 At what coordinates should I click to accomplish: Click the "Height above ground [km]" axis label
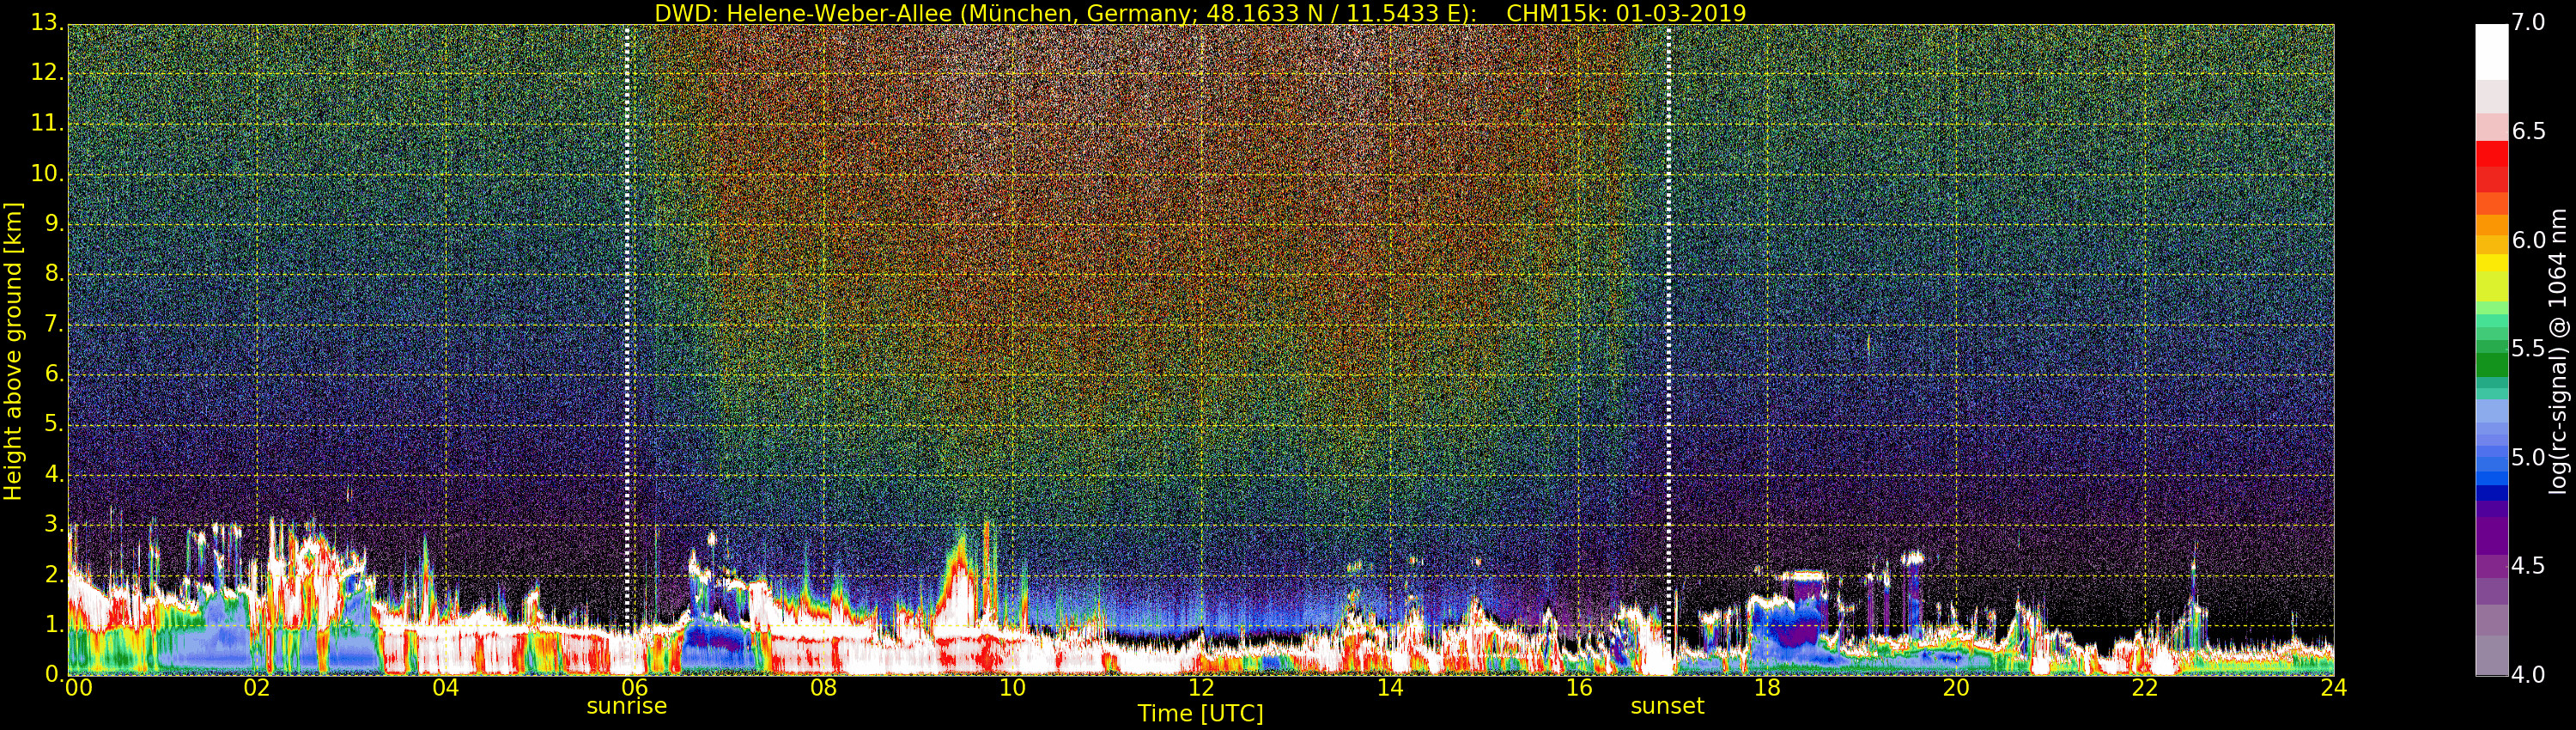click(x=13, y=351)
